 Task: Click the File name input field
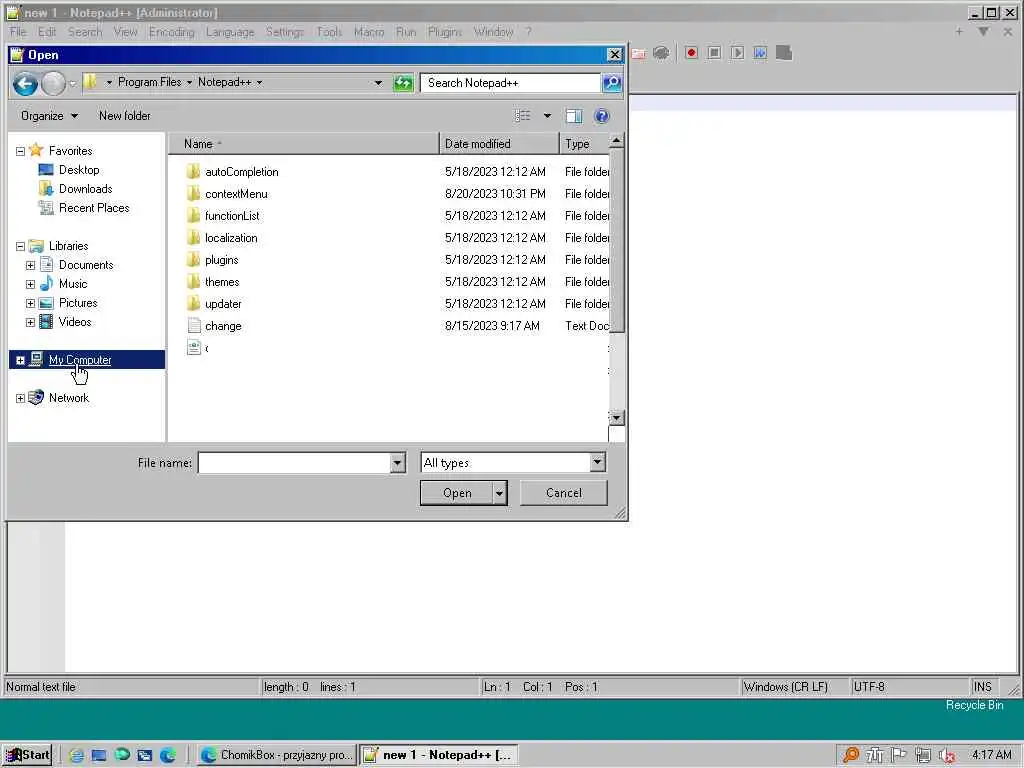[x=294, y=463]
